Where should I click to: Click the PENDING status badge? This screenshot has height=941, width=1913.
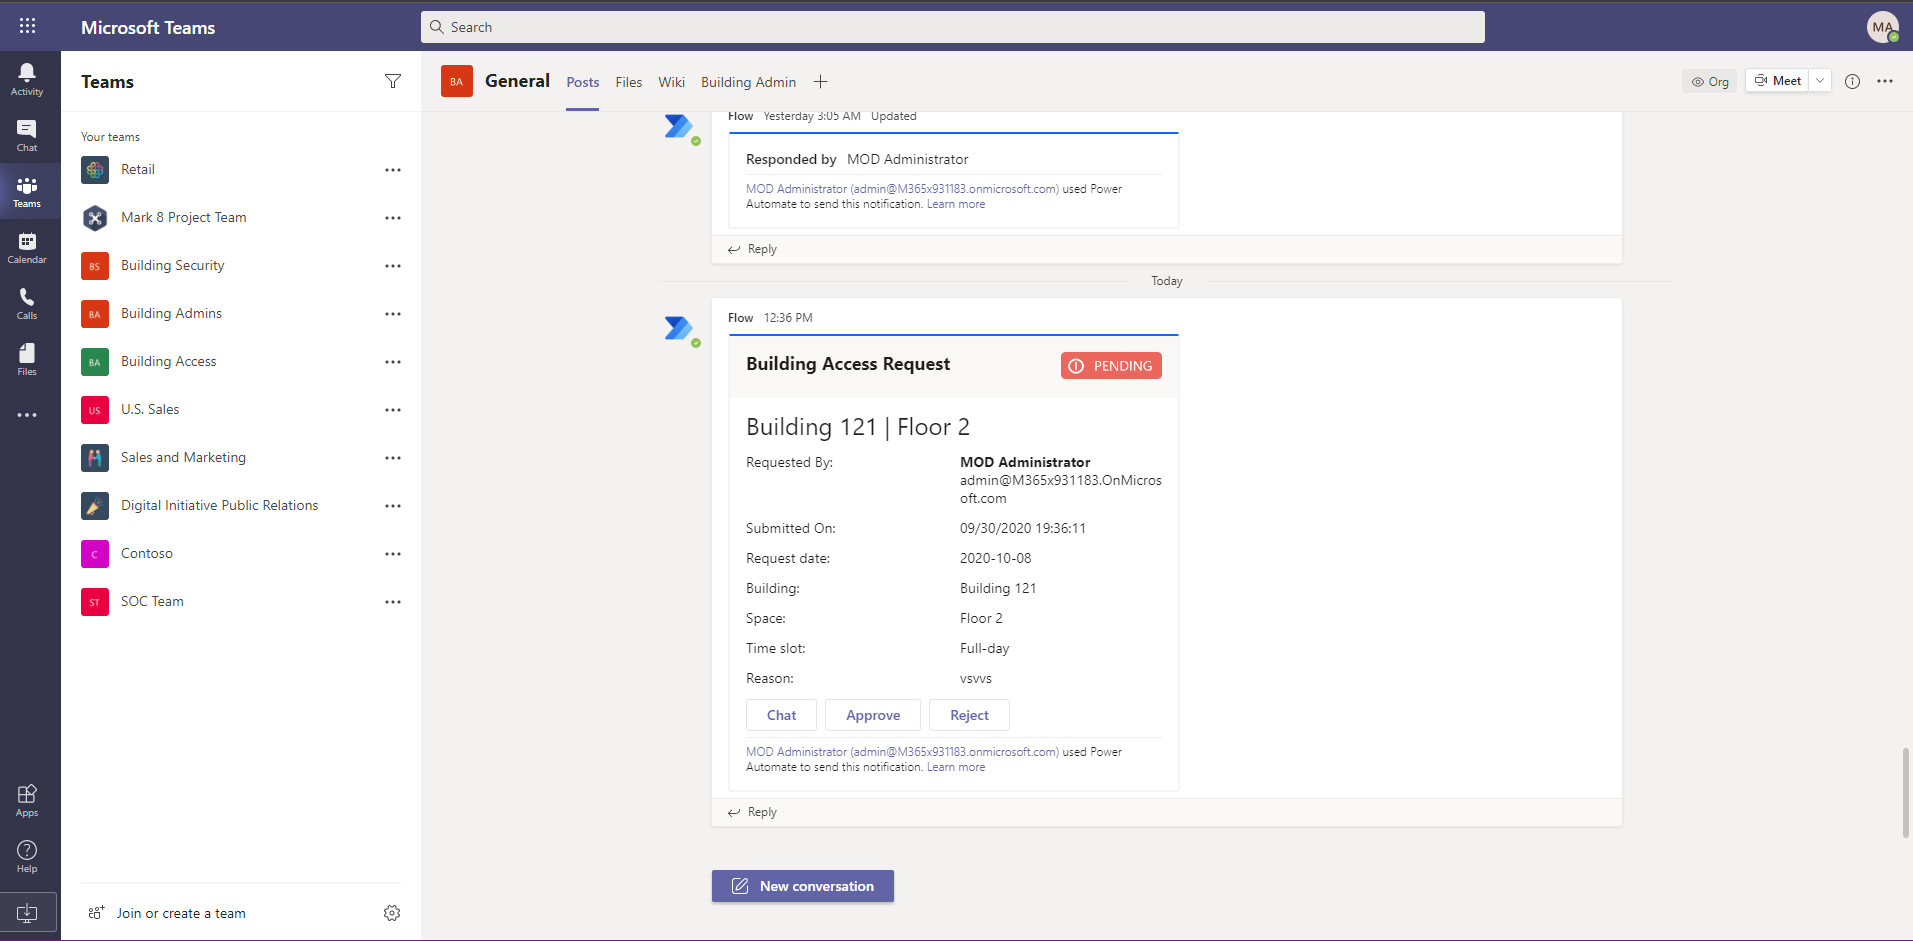(x=1111, y=366)
